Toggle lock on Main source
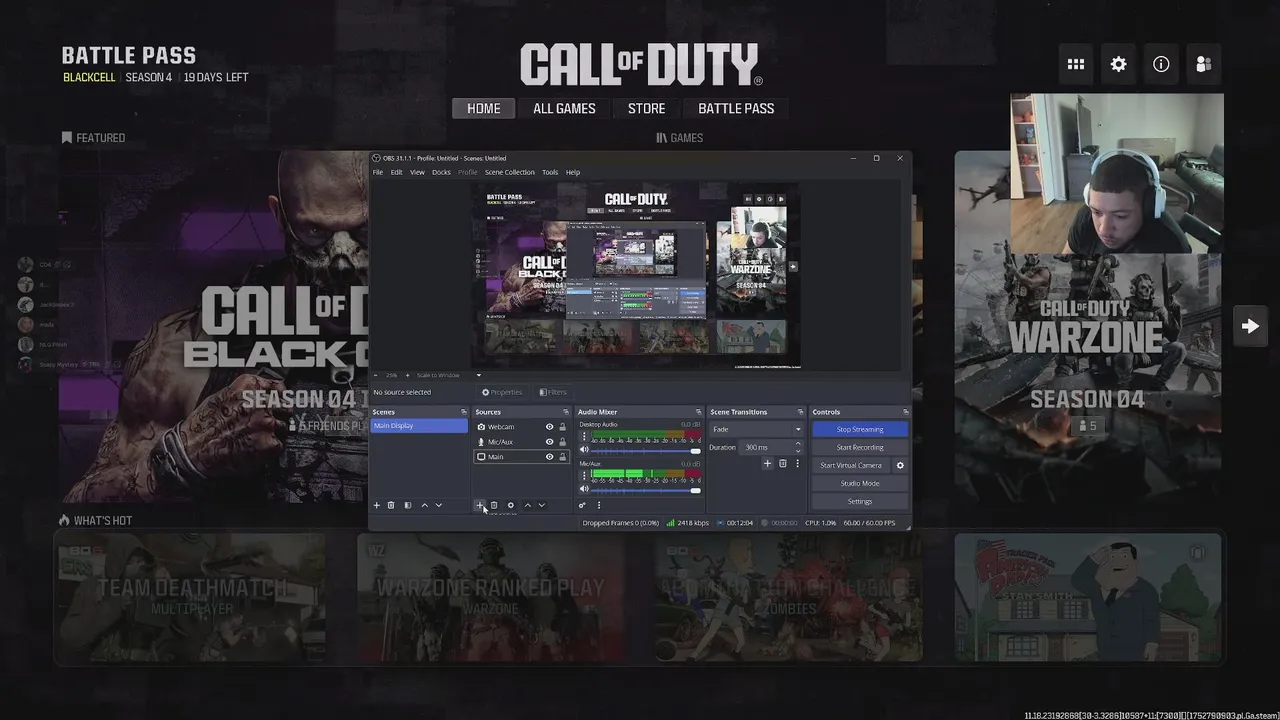The image size is (1280, 720). click(562, 457)
